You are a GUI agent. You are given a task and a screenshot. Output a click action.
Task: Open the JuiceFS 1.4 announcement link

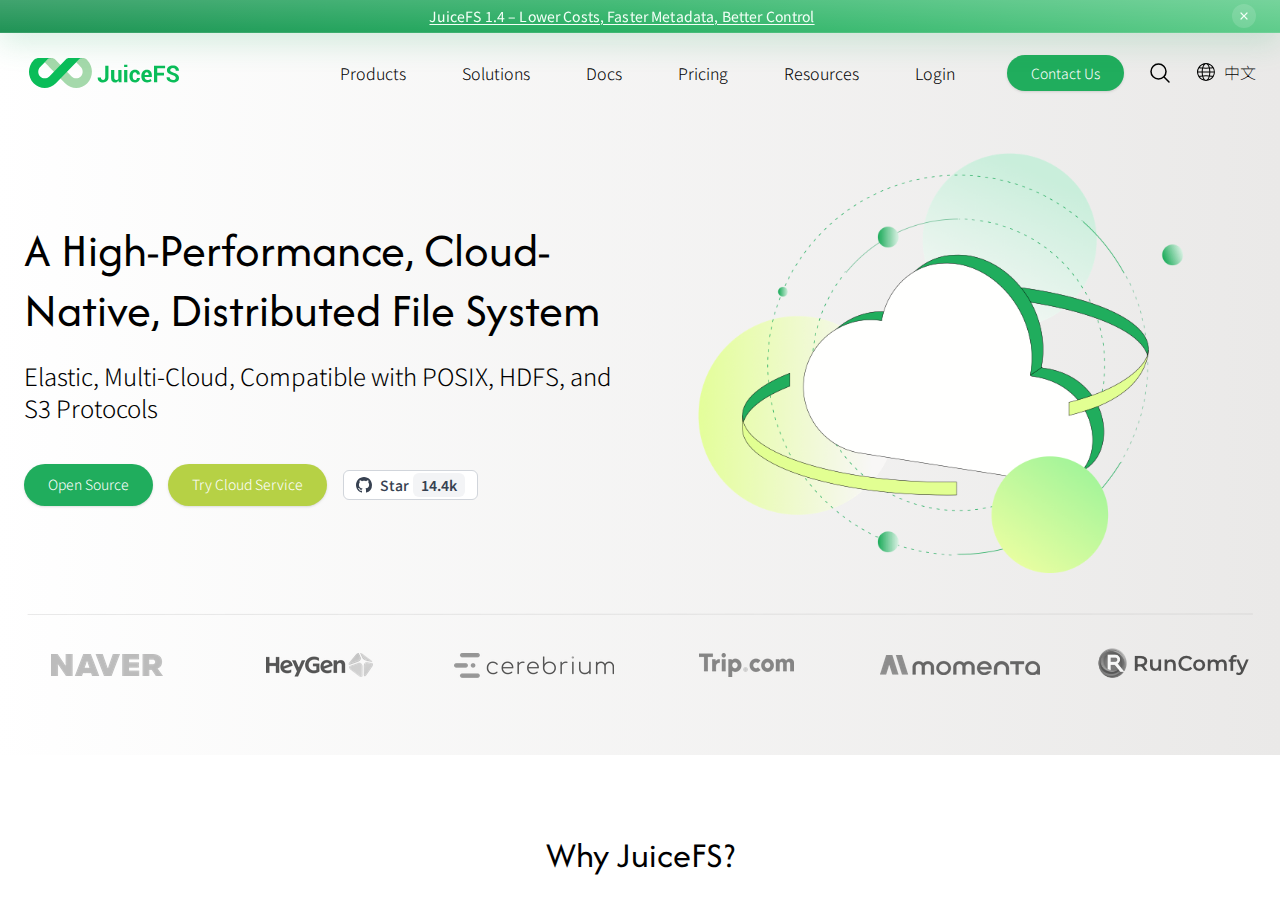[622, 16]
